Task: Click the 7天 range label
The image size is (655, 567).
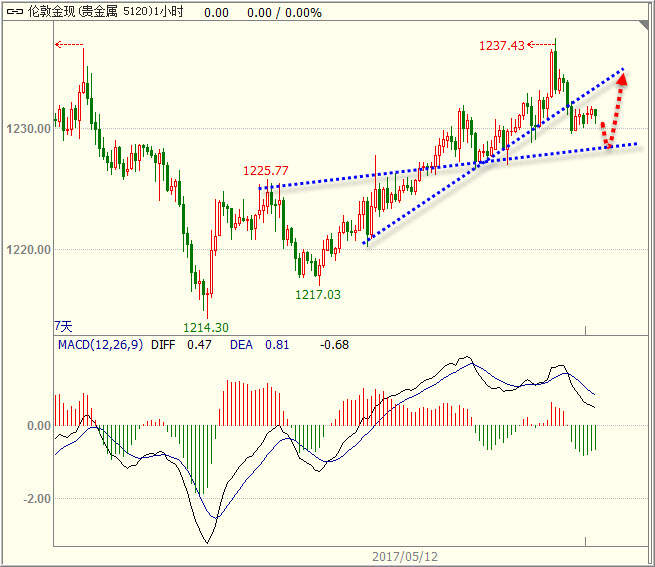Action: point(63,326)
